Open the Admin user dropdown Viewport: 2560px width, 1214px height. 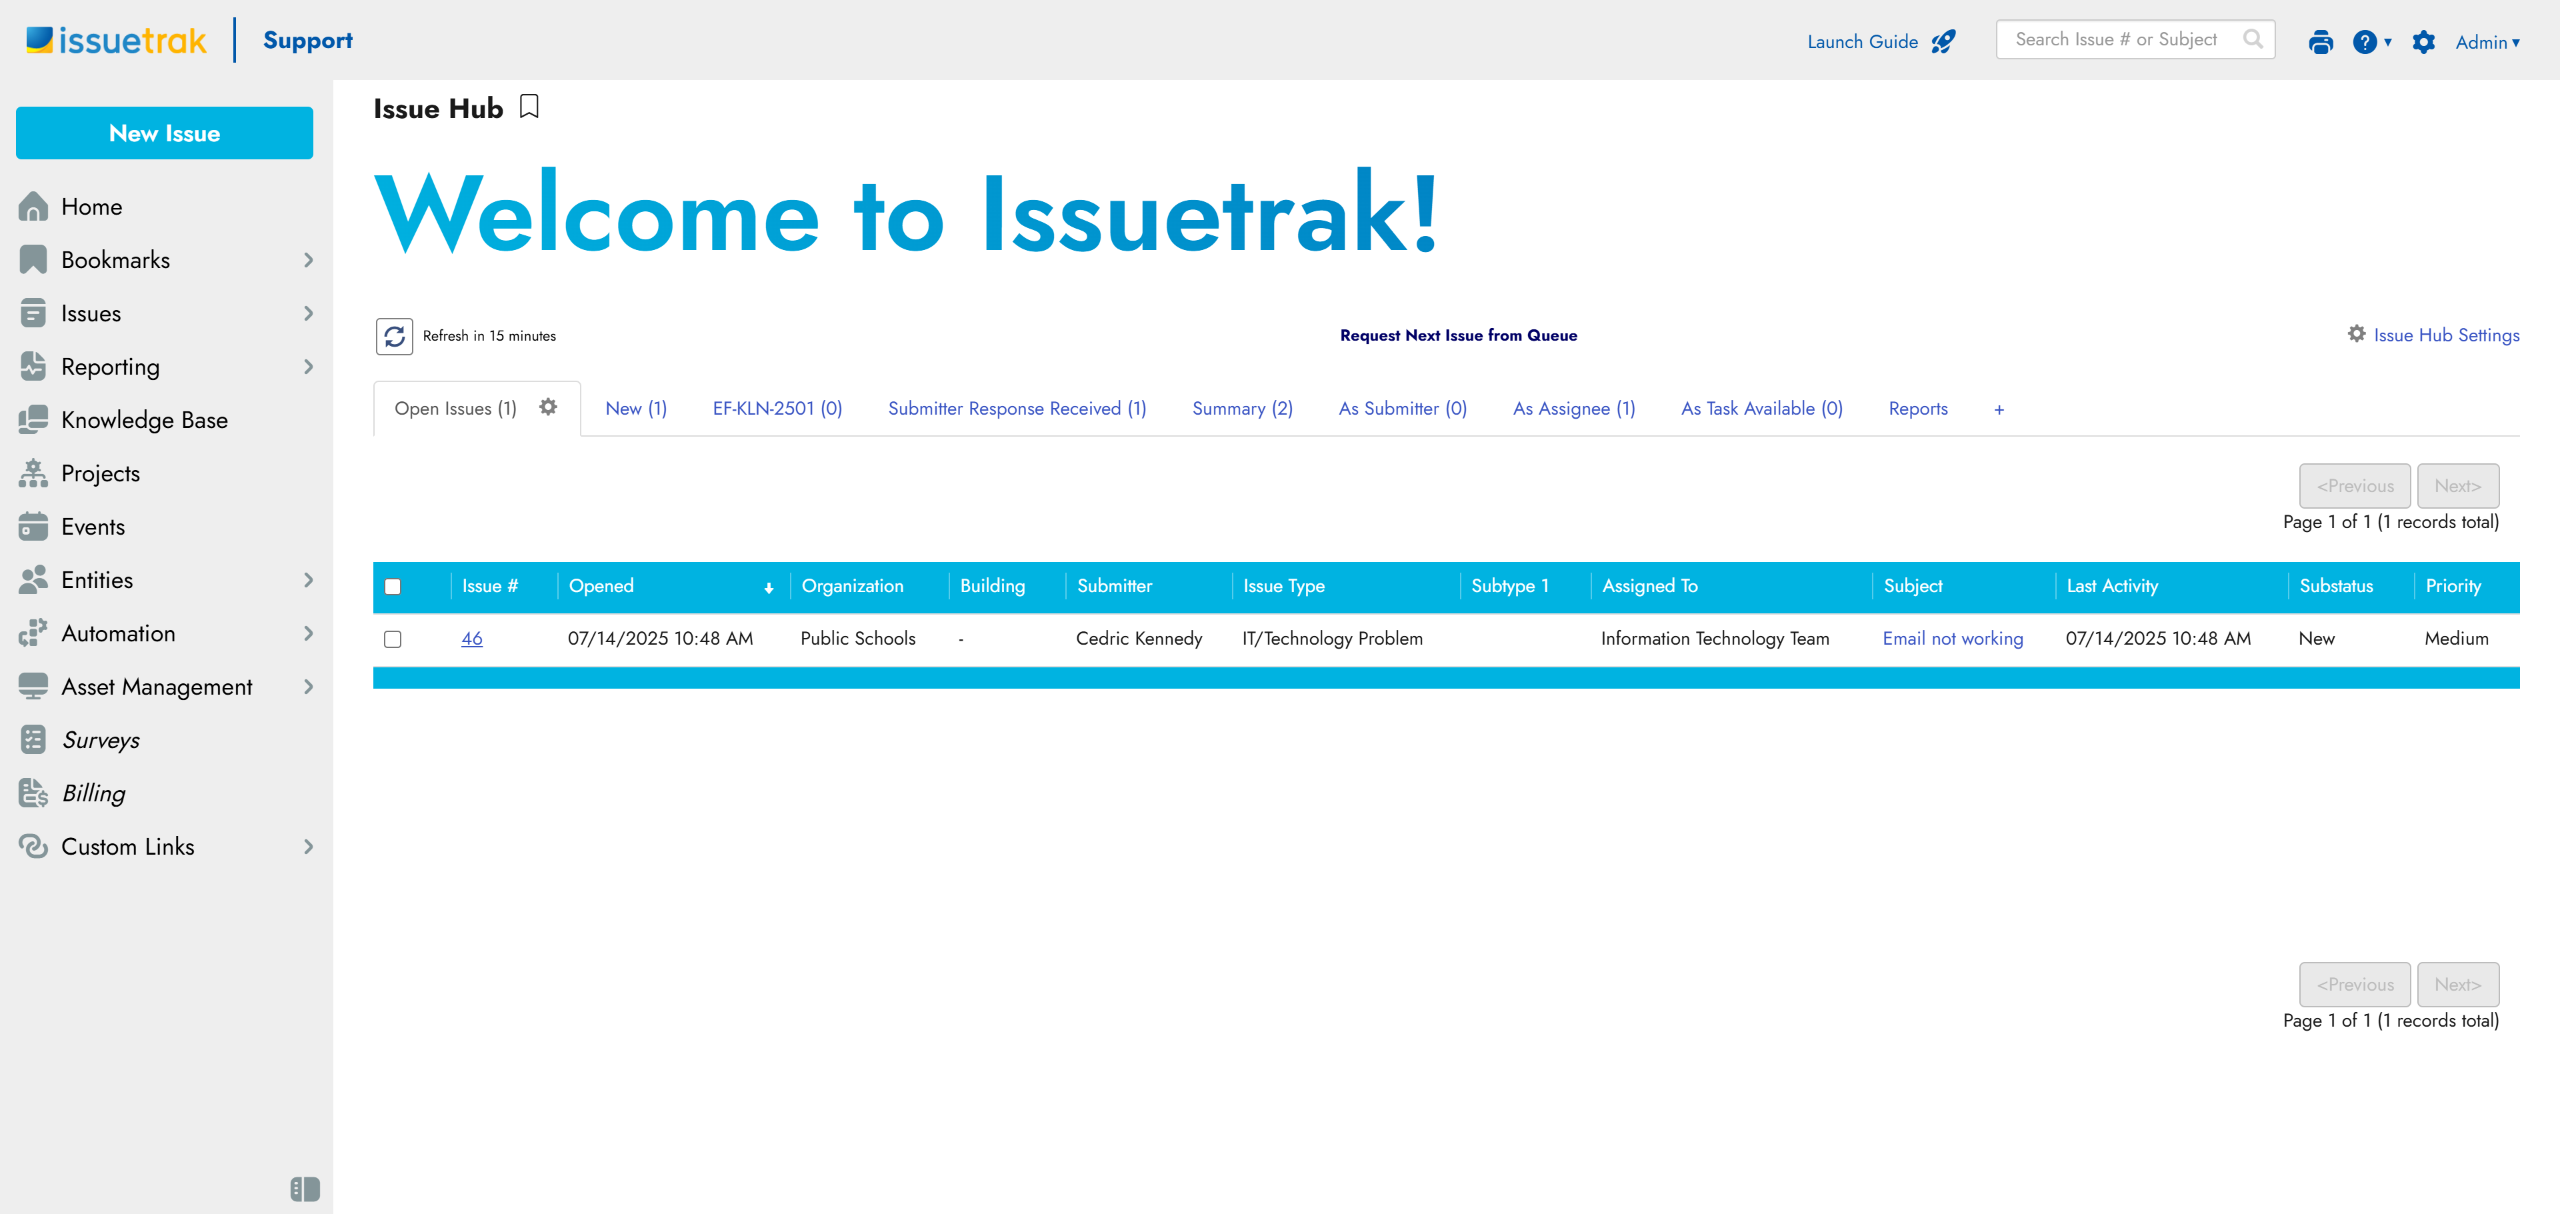pyautogui.click(x=2487, y=42)
